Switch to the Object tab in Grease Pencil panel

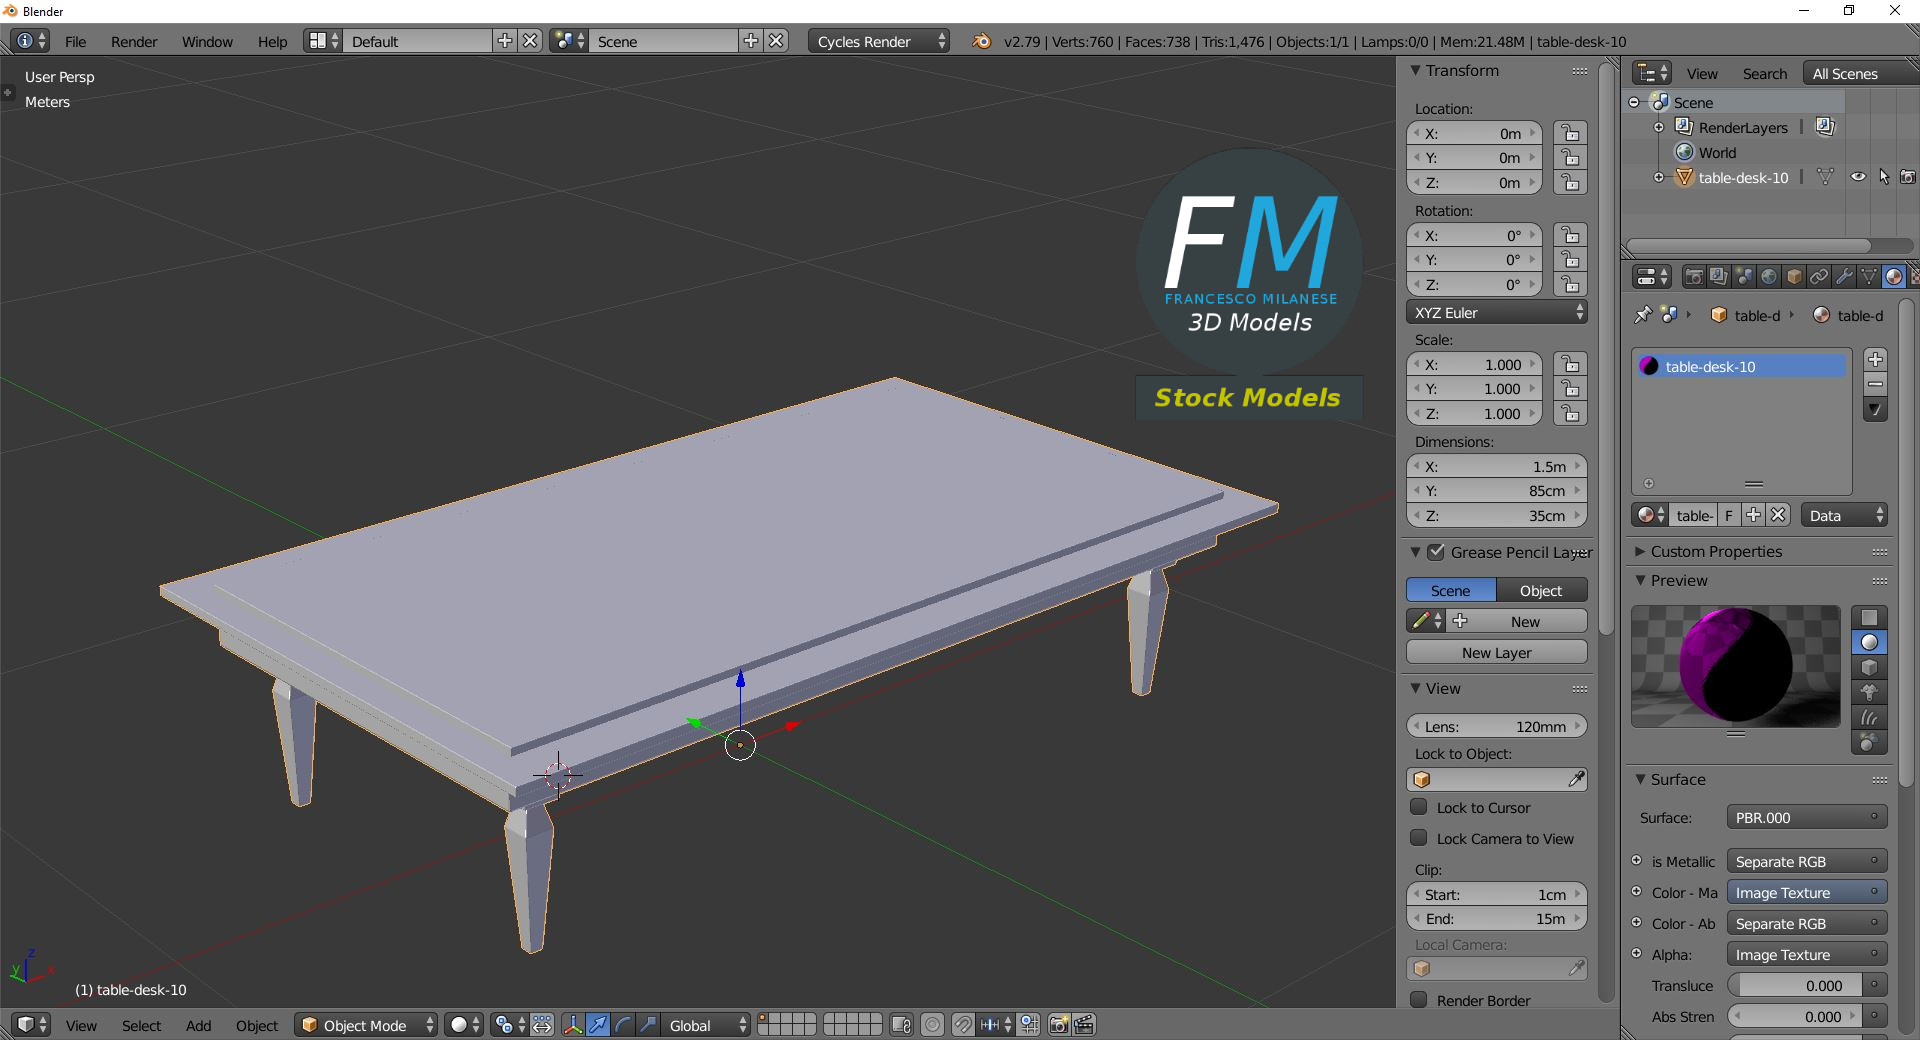pyautogui.click(x=1539, y=590)
